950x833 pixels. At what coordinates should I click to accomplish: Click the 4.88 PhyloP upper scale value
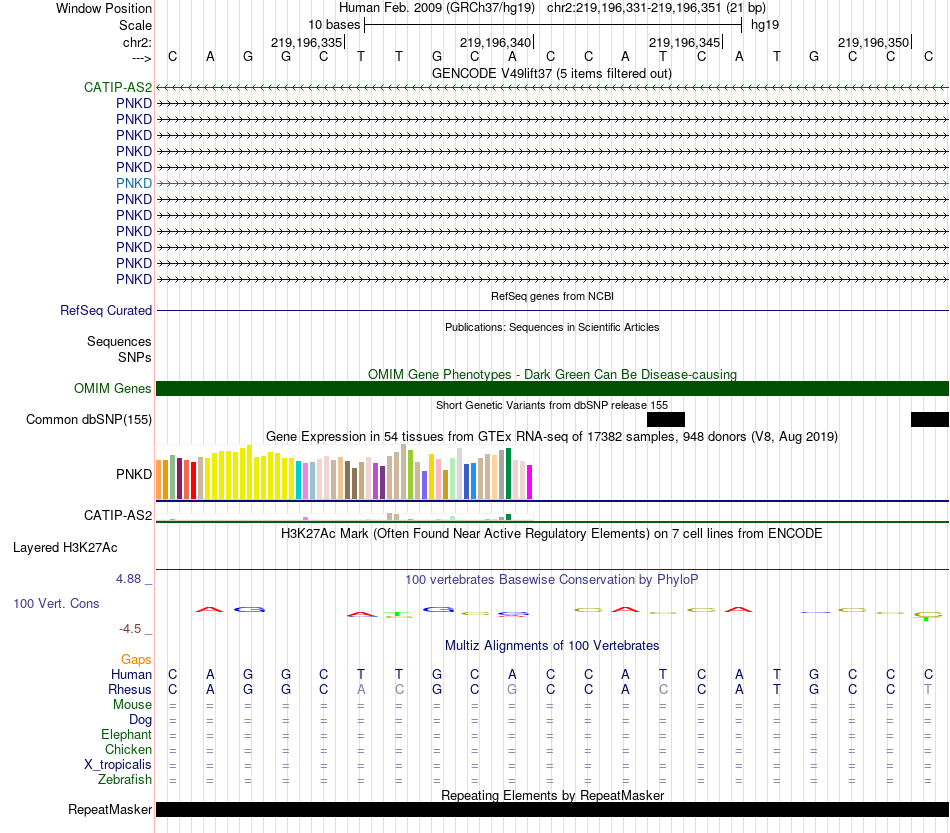click(x=128, y=579)
